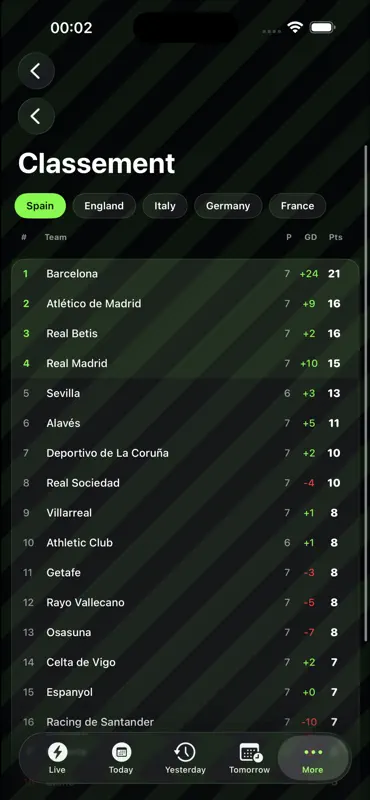
Task: Tap the Wi-Fi status icon
Action: 295,28
